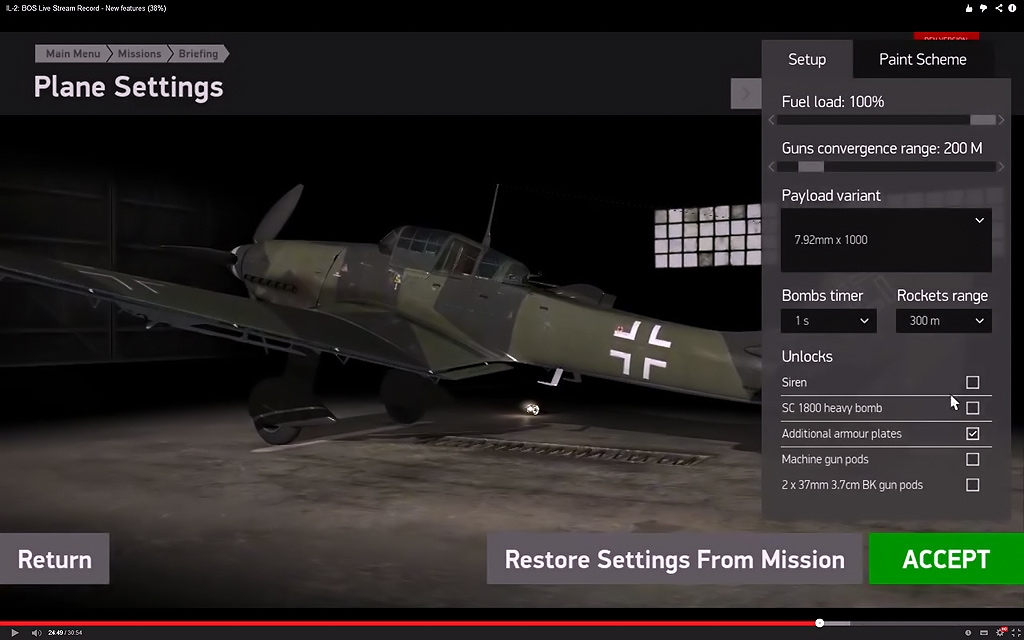This screenshot has height=640, width=1024.
Task: Decrease guns convergence range with left arrow
Action: coord(772,167)
